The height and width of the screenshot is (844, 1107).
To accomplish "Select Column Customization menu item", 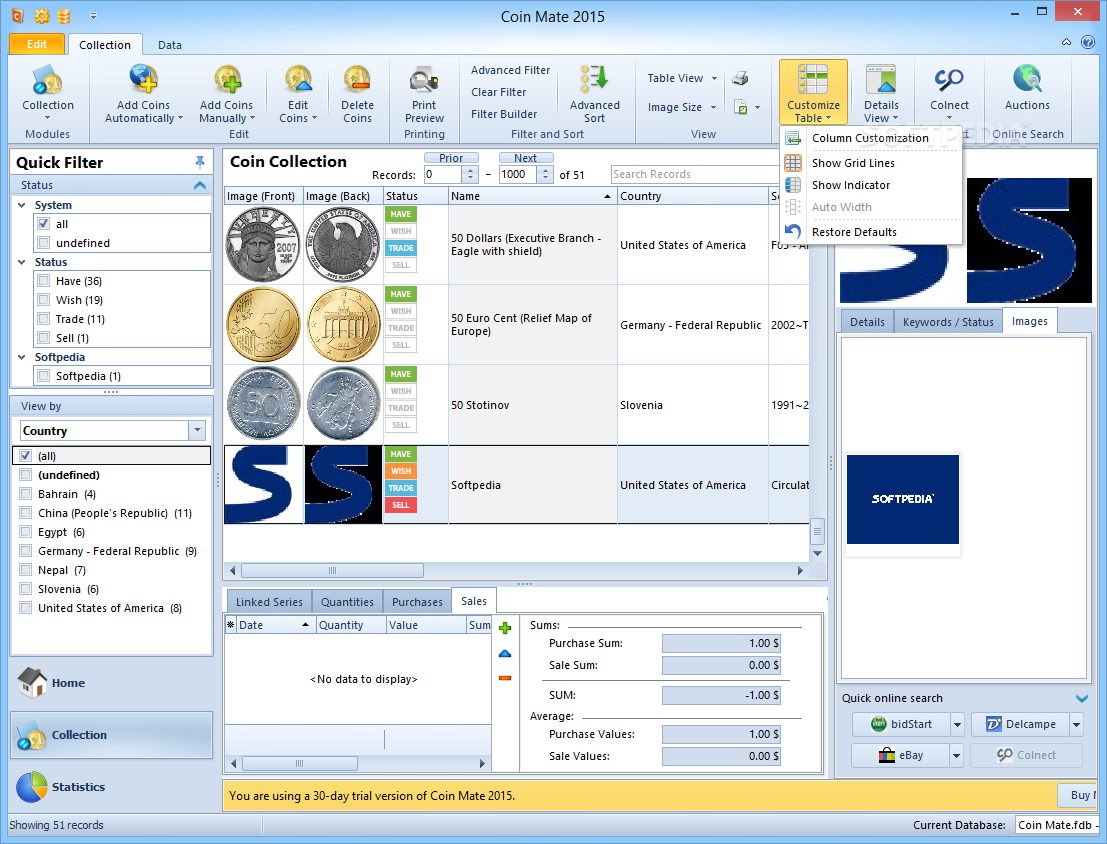I will click(x=870, y=138).
